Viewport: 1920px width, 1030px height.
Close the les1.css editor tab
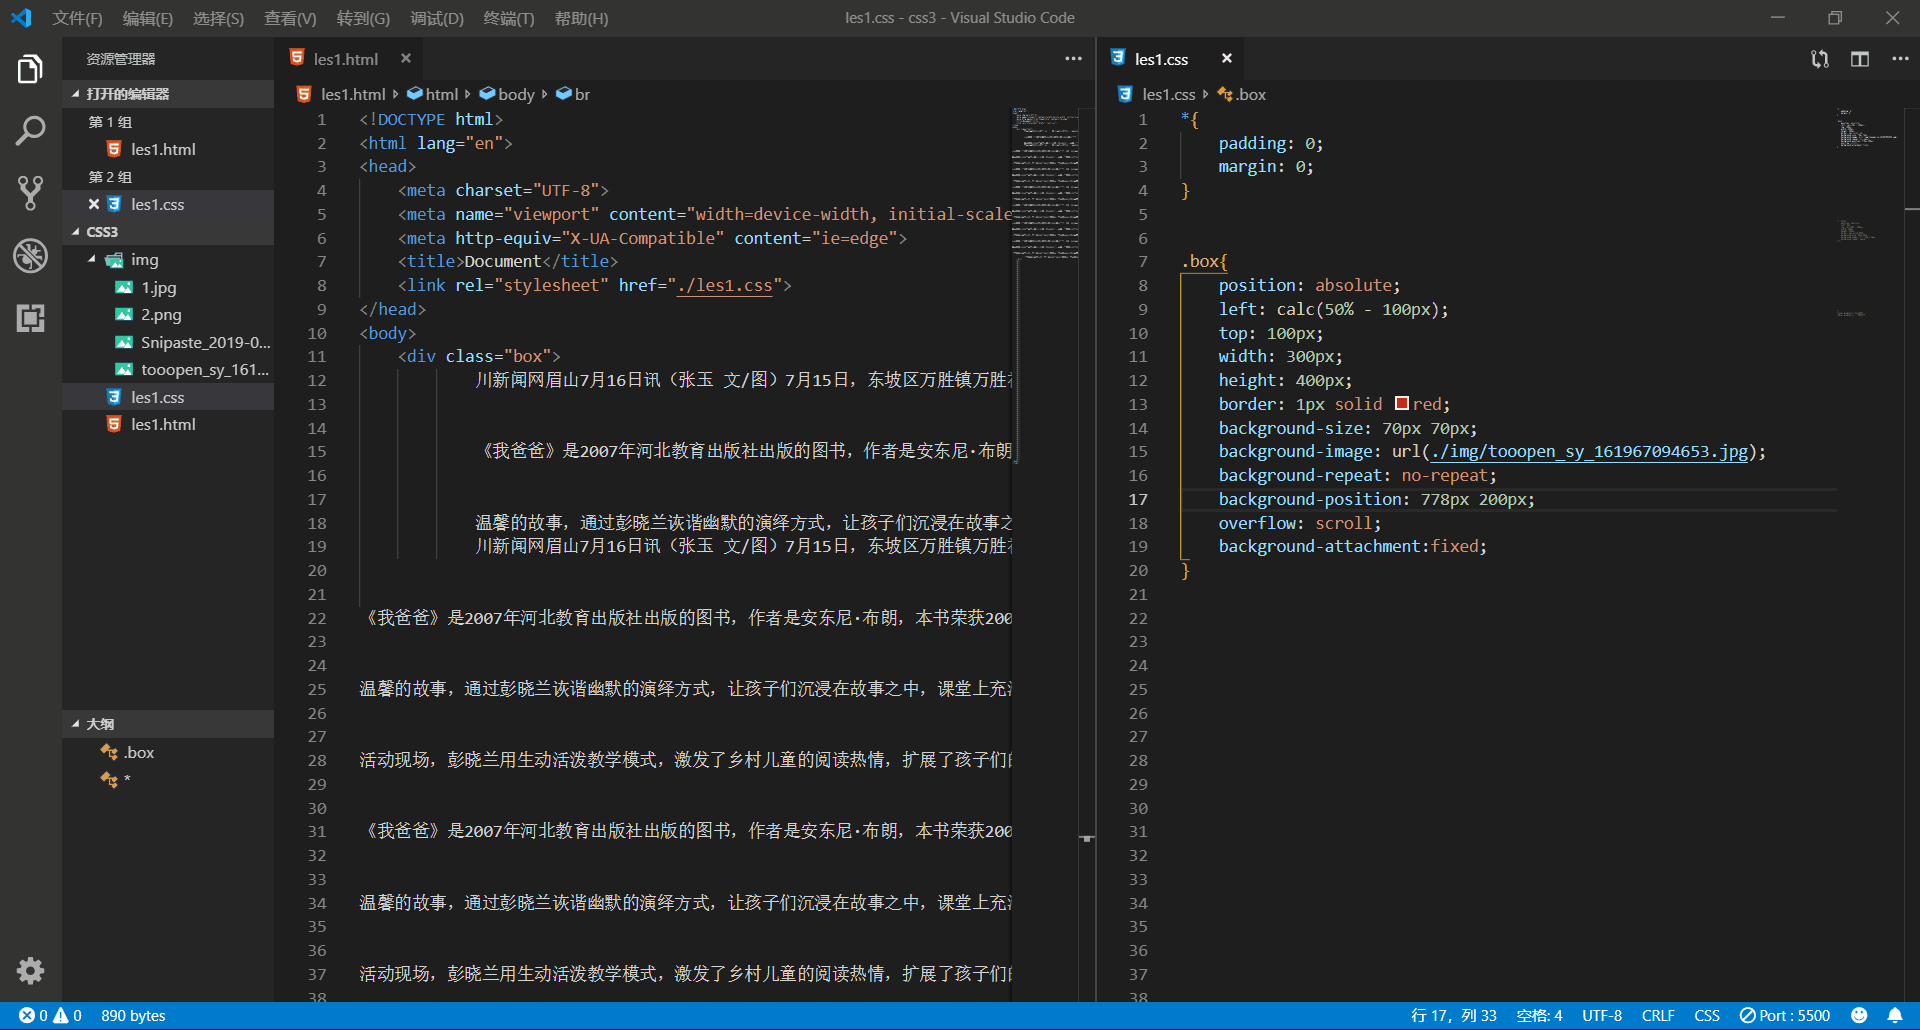(1226, 59)
